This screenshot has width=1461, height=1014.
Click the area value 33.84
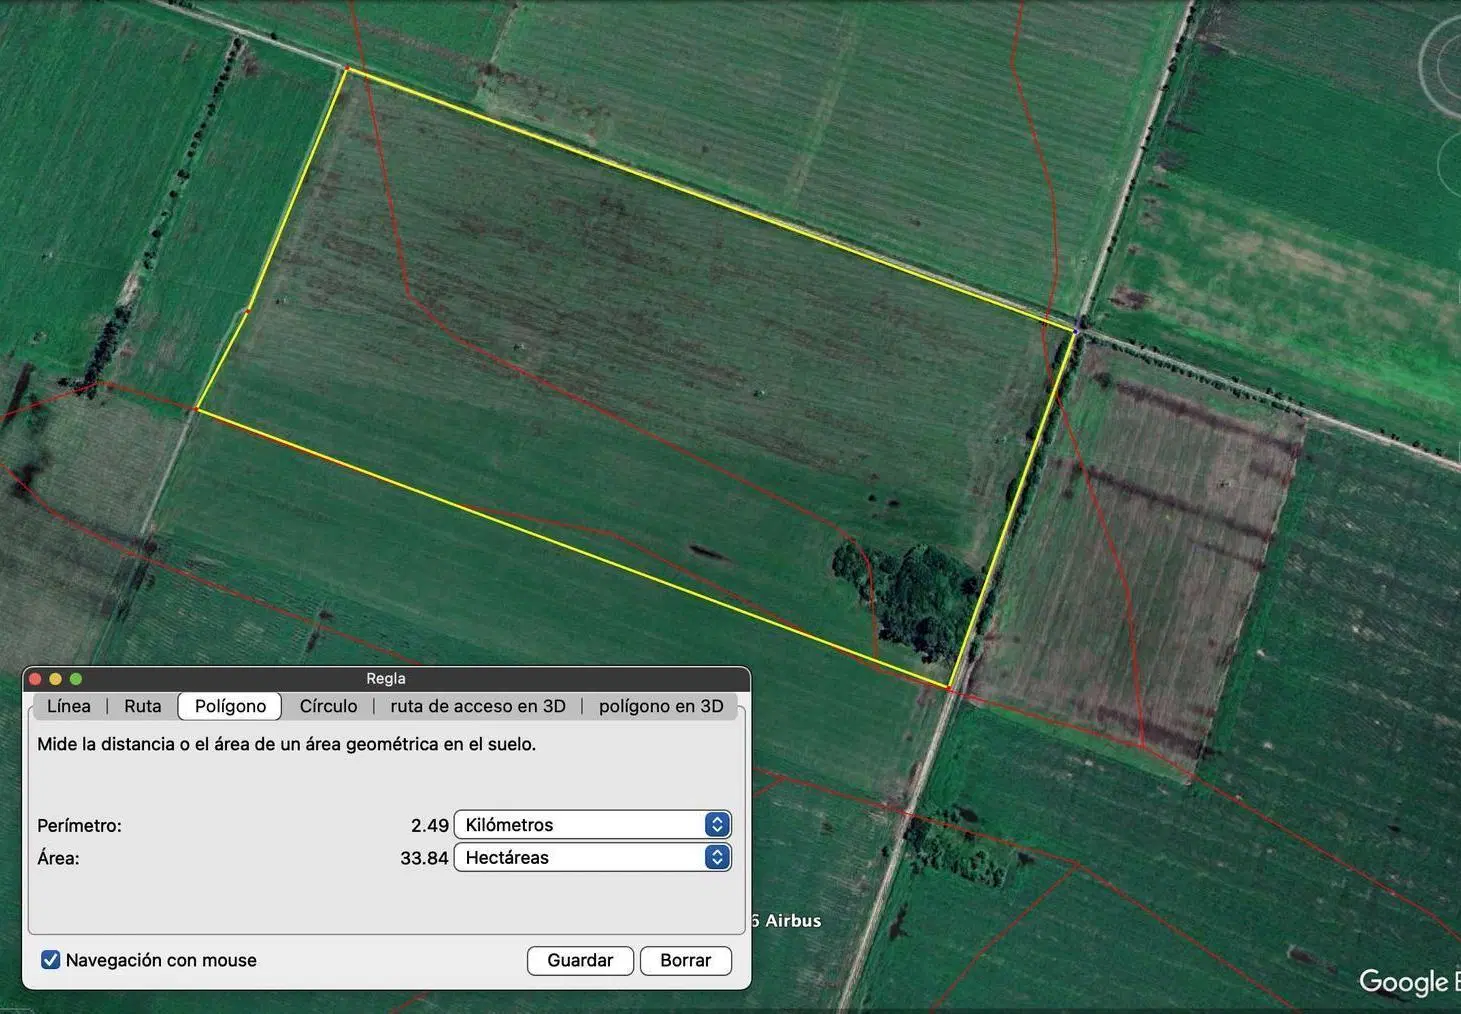click(424, 858)
